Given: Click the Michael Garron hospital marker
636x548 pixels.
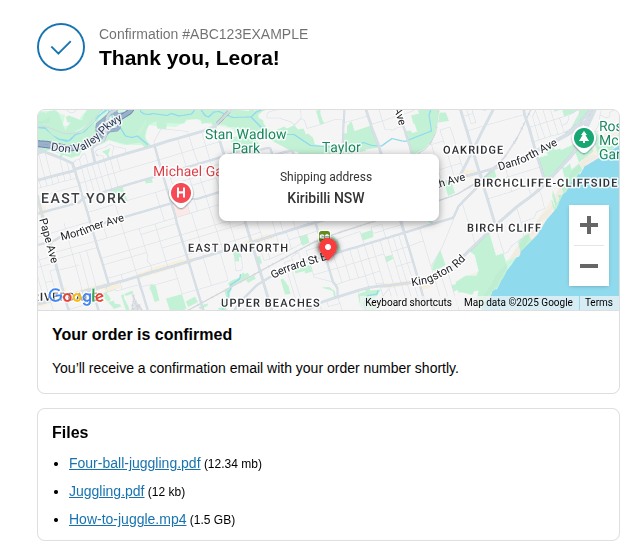Looking at the screenshot, I should point(181,193).
